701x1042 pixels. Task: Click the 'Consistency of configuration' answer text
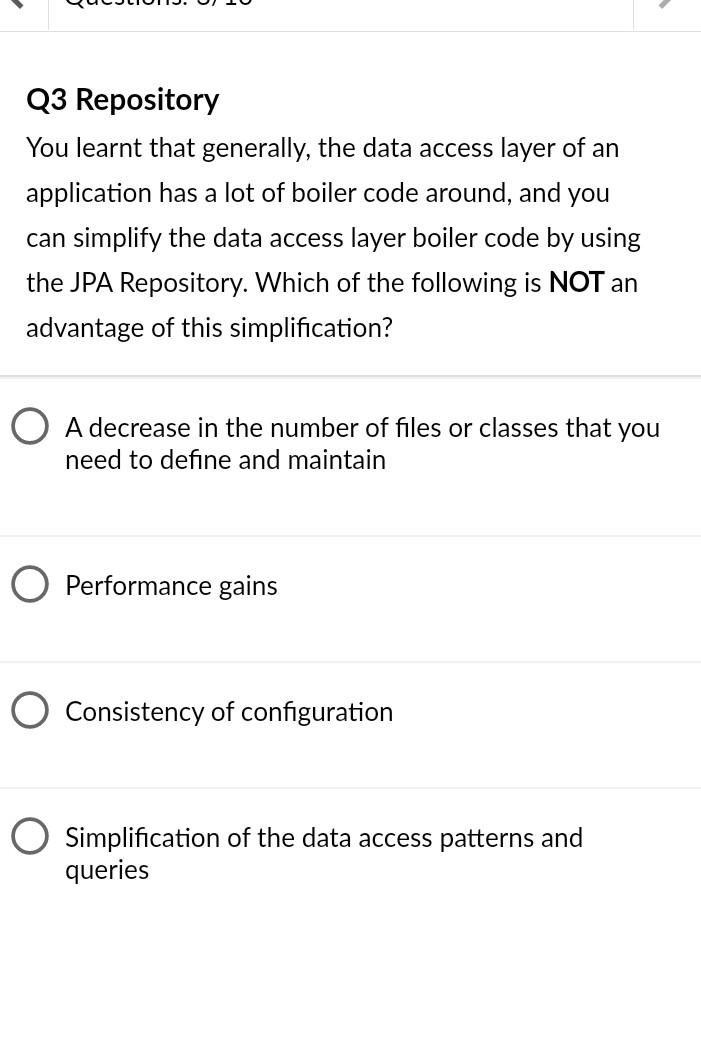point(229,710)
